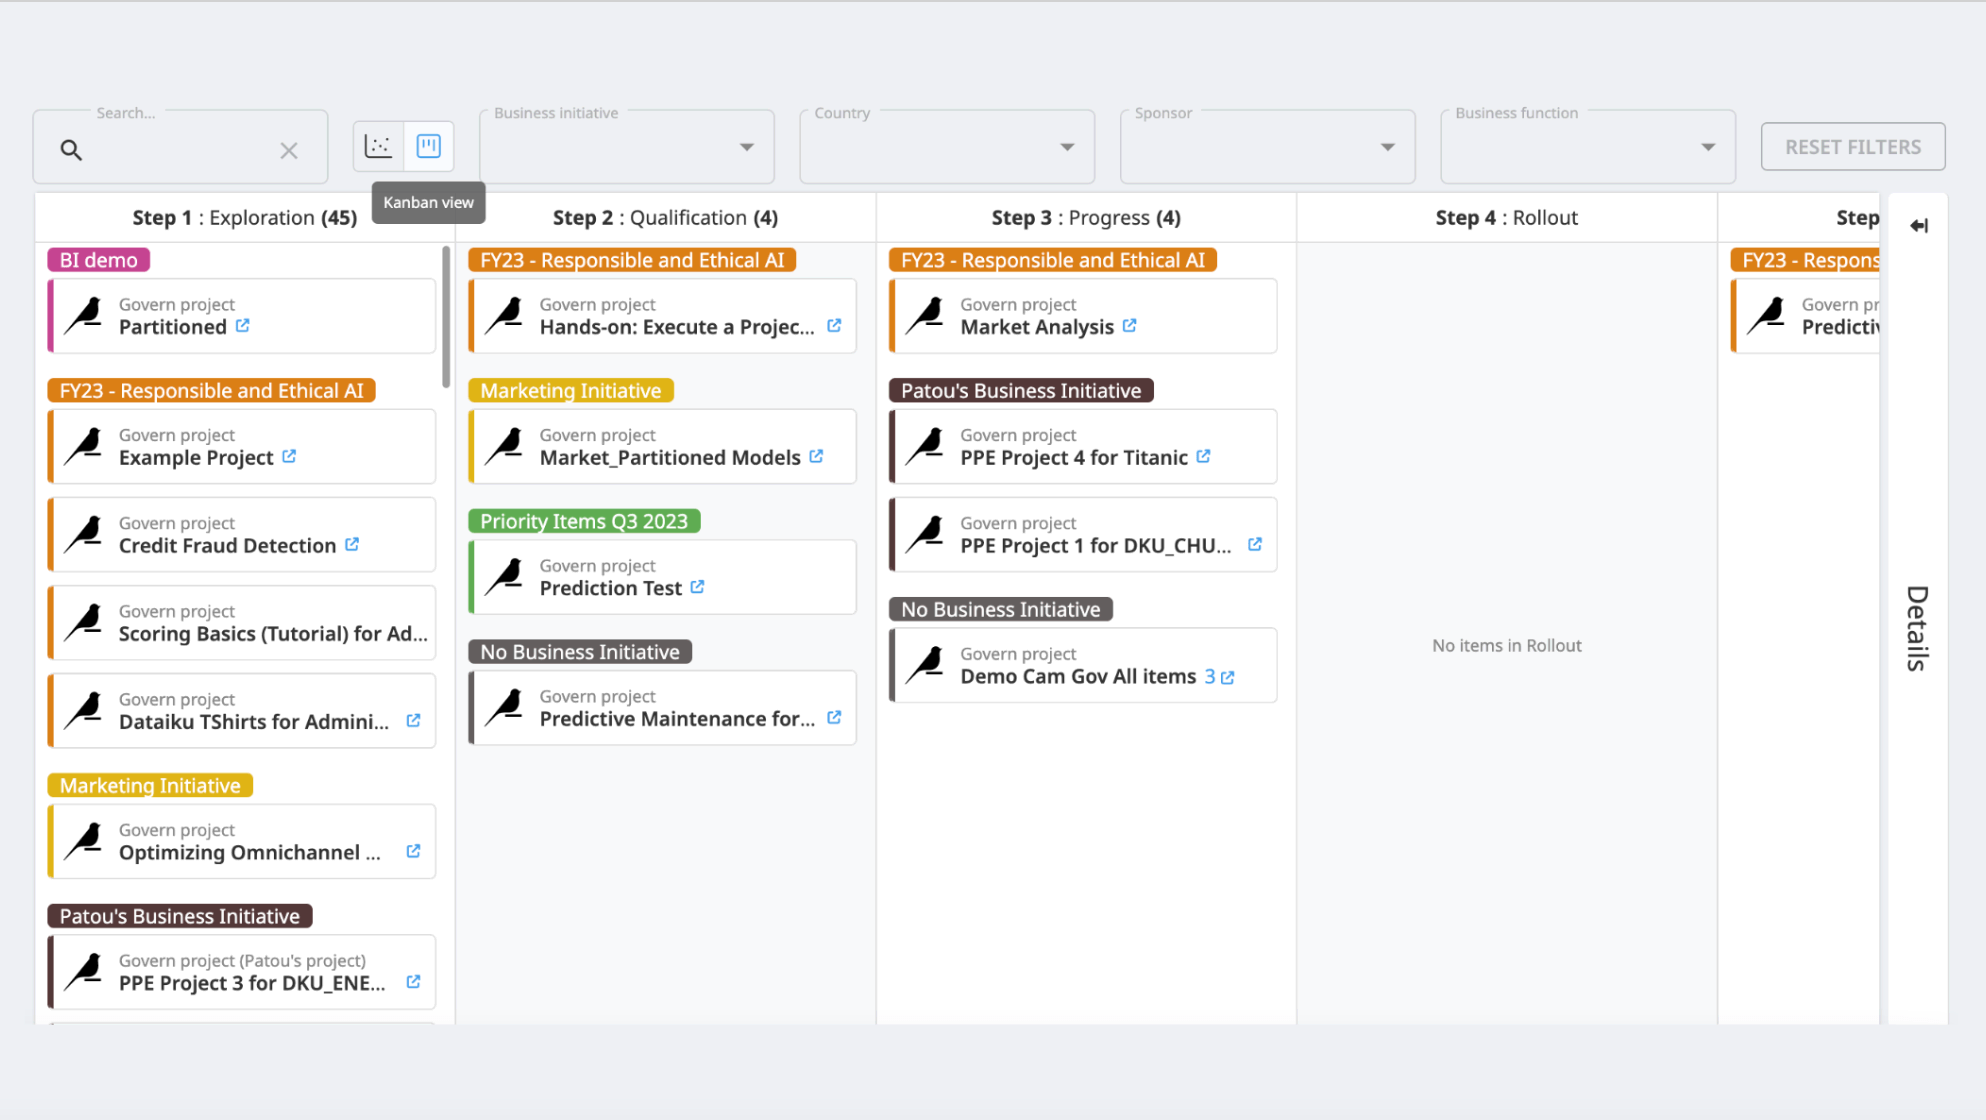
Task: Click the bird icon on Example Project card
Action: [84, 447]
